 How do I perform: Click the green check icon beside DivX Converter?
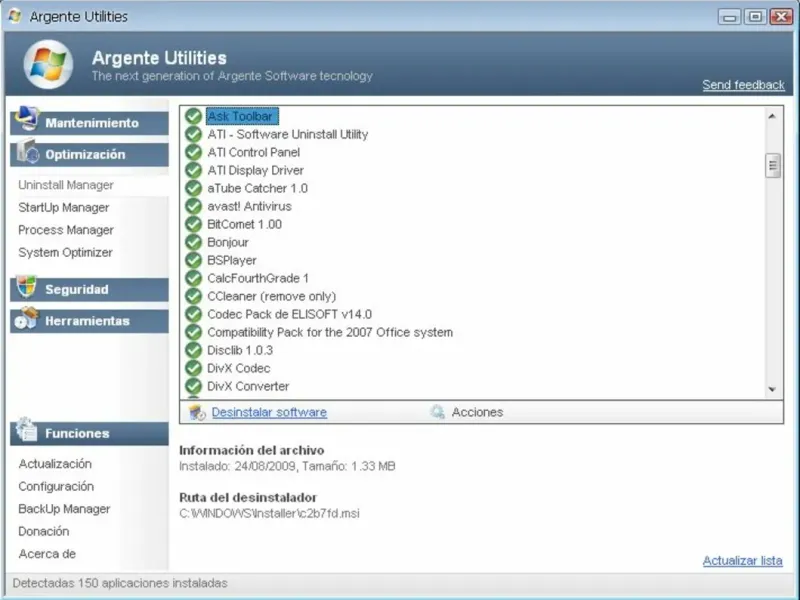(x=193, y=386)
